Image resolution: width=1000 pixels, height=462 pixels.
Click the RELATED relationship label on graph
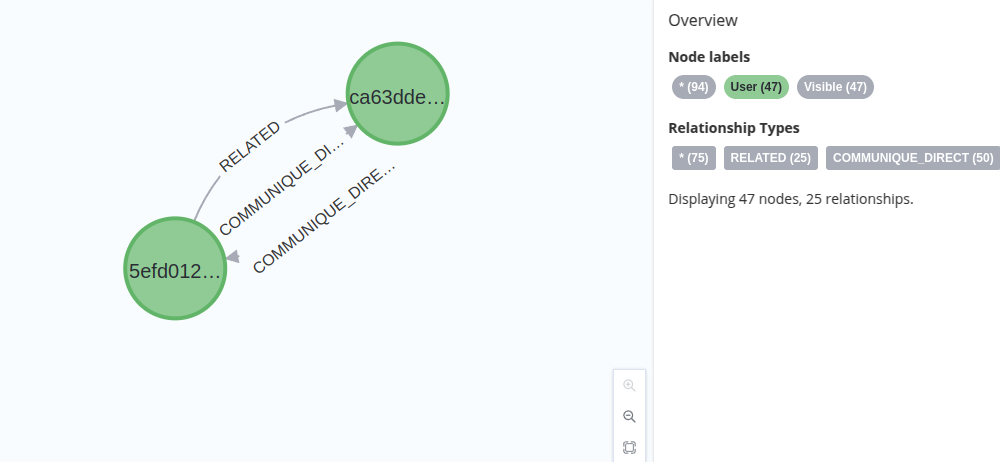click(249, 147)
